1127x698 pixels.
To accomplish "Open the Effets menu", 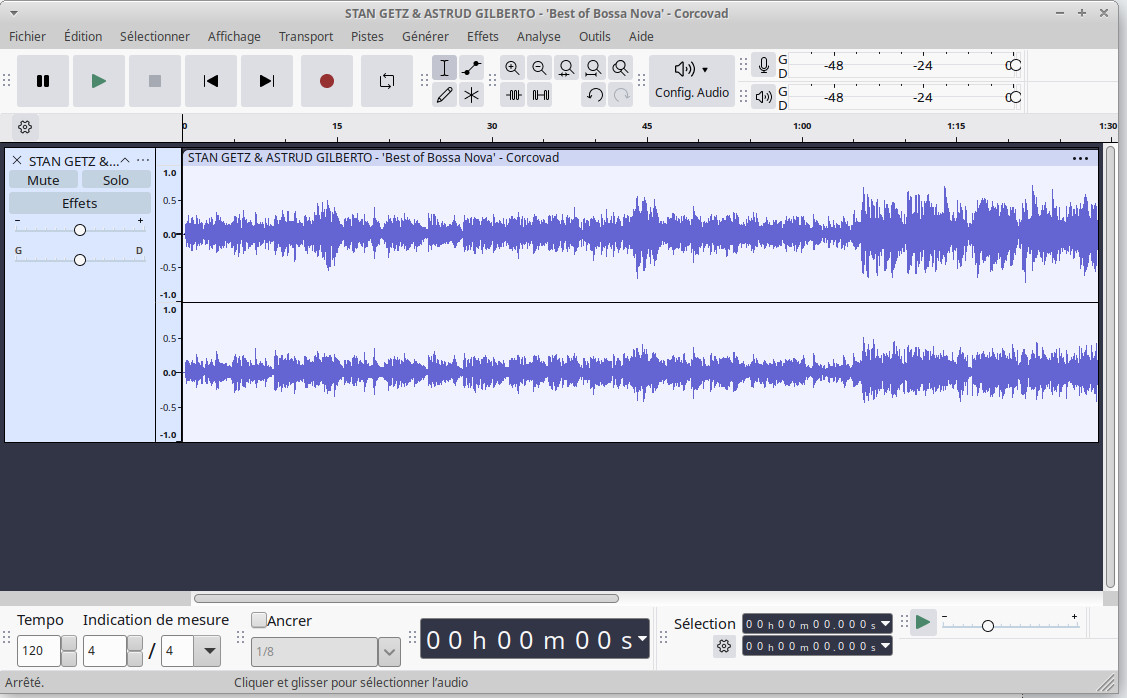I will click(x=482, y=36).
